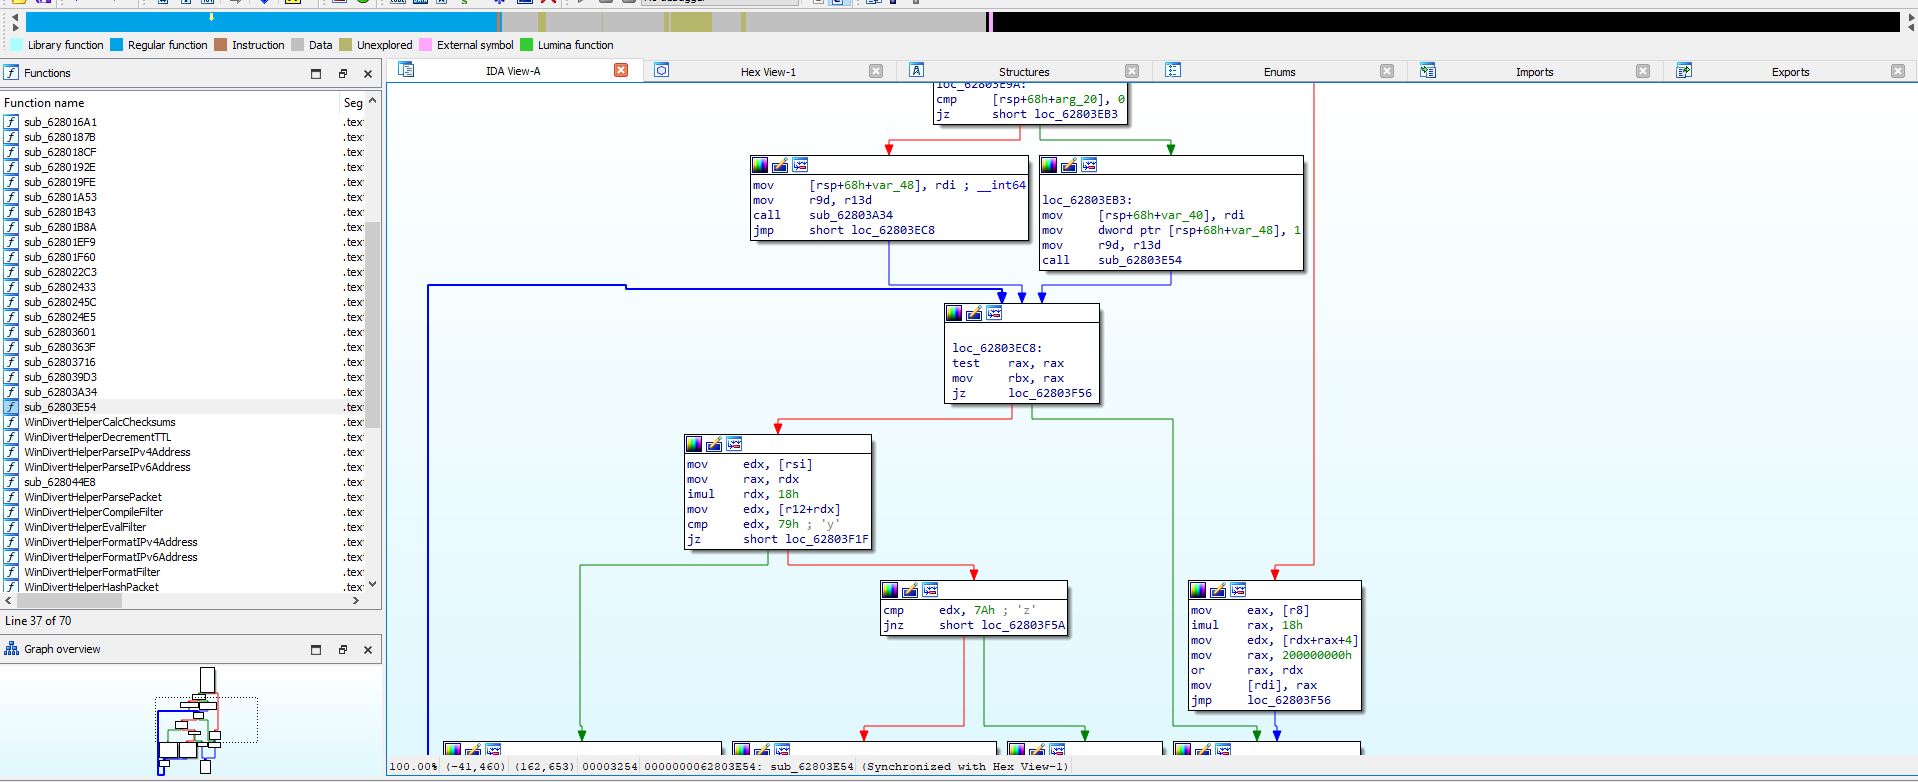
Task: Set node color for sub_62803A34 call block
Action: point(760,165)
